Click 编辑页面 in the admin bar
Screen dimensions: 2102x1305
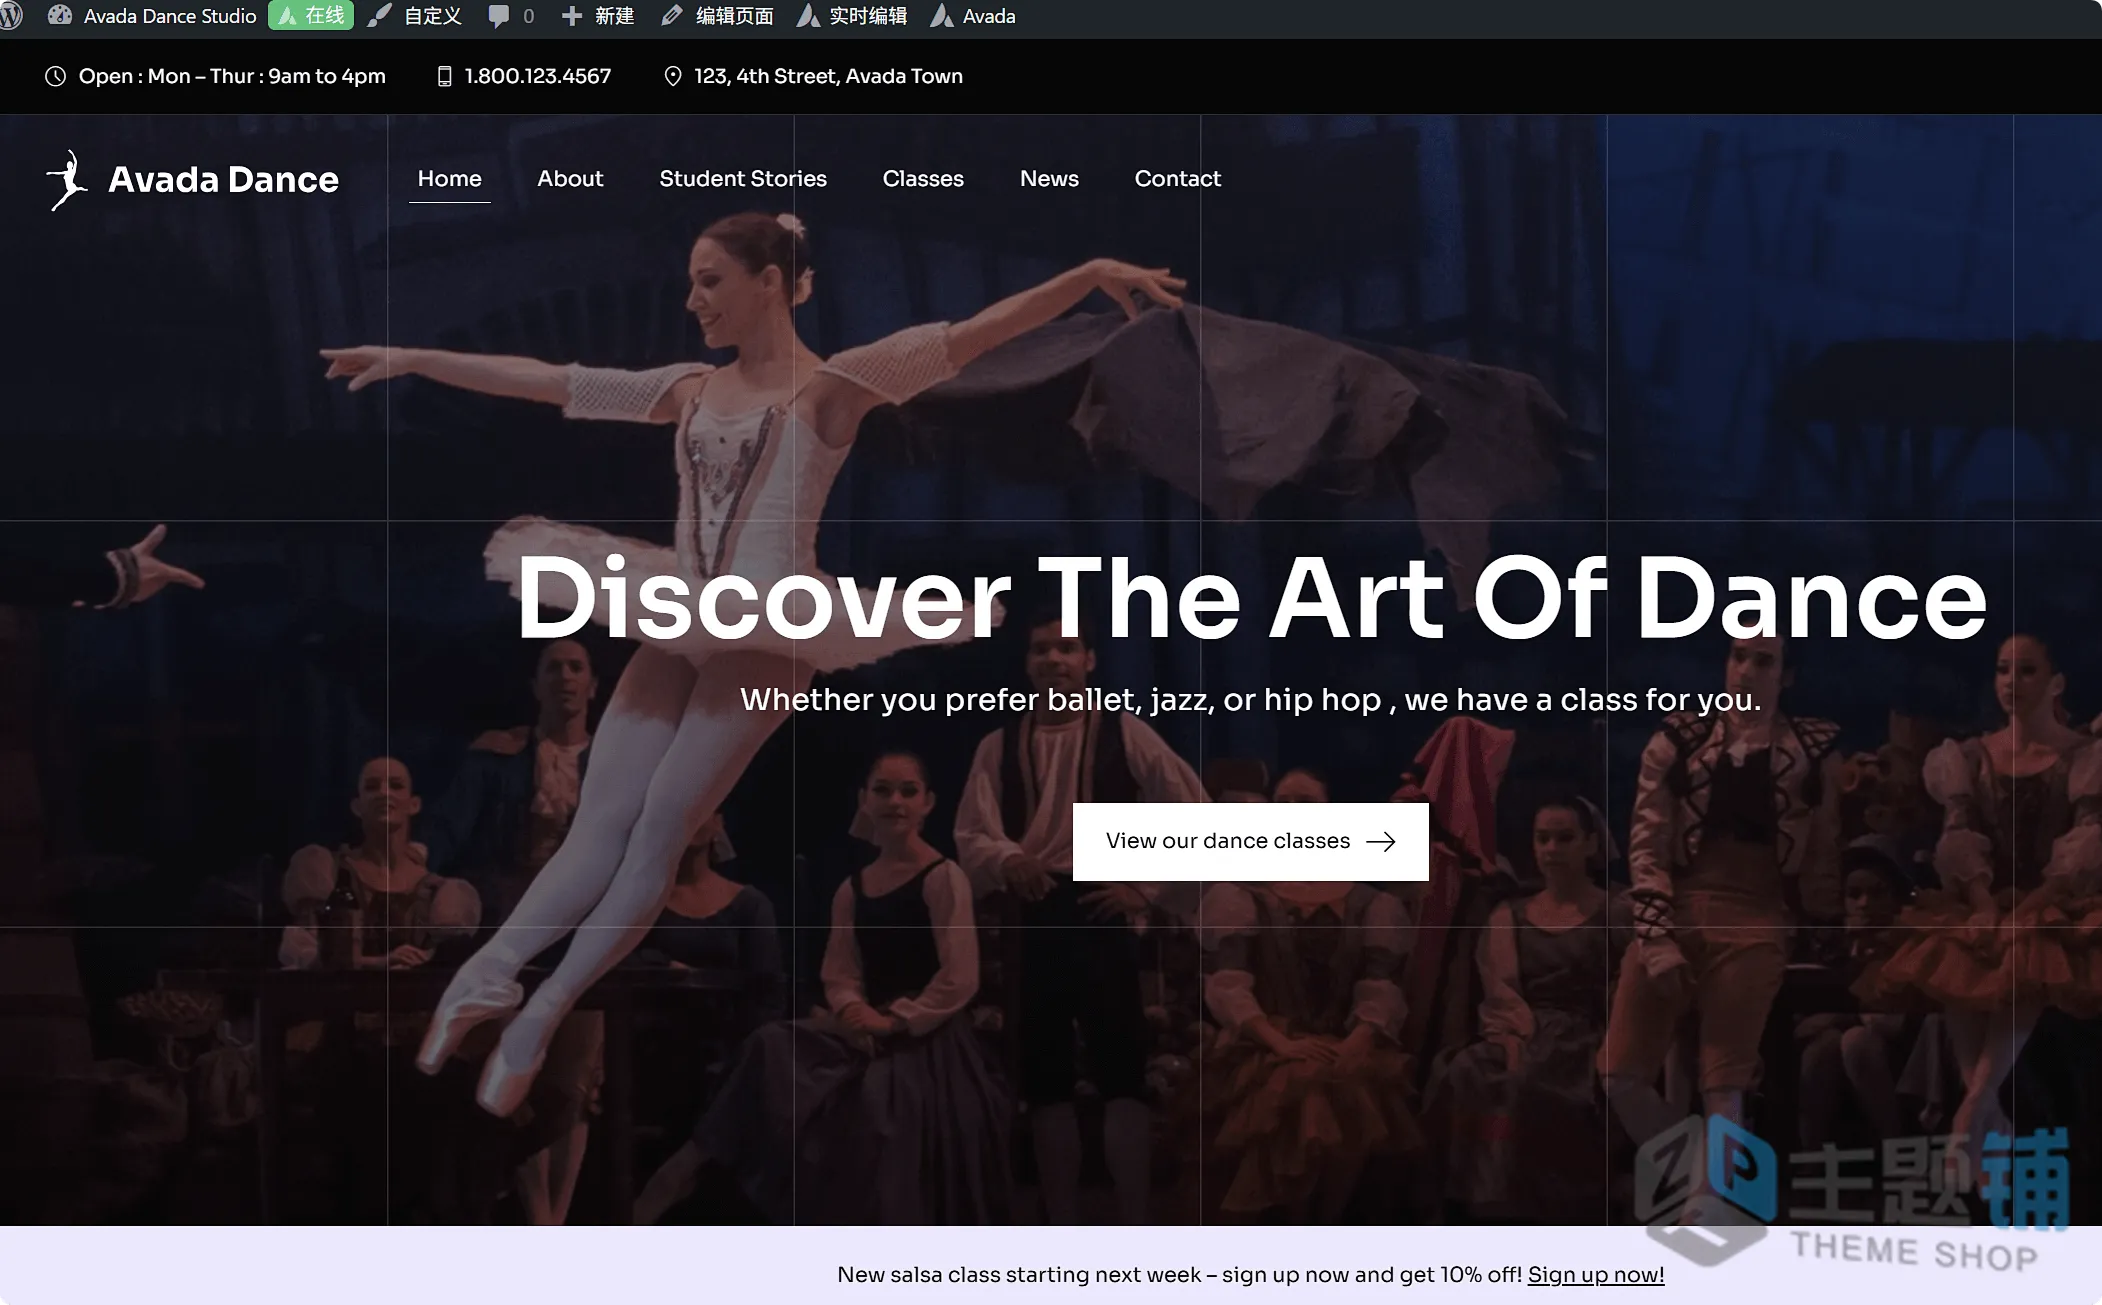(x=718, y=16)
